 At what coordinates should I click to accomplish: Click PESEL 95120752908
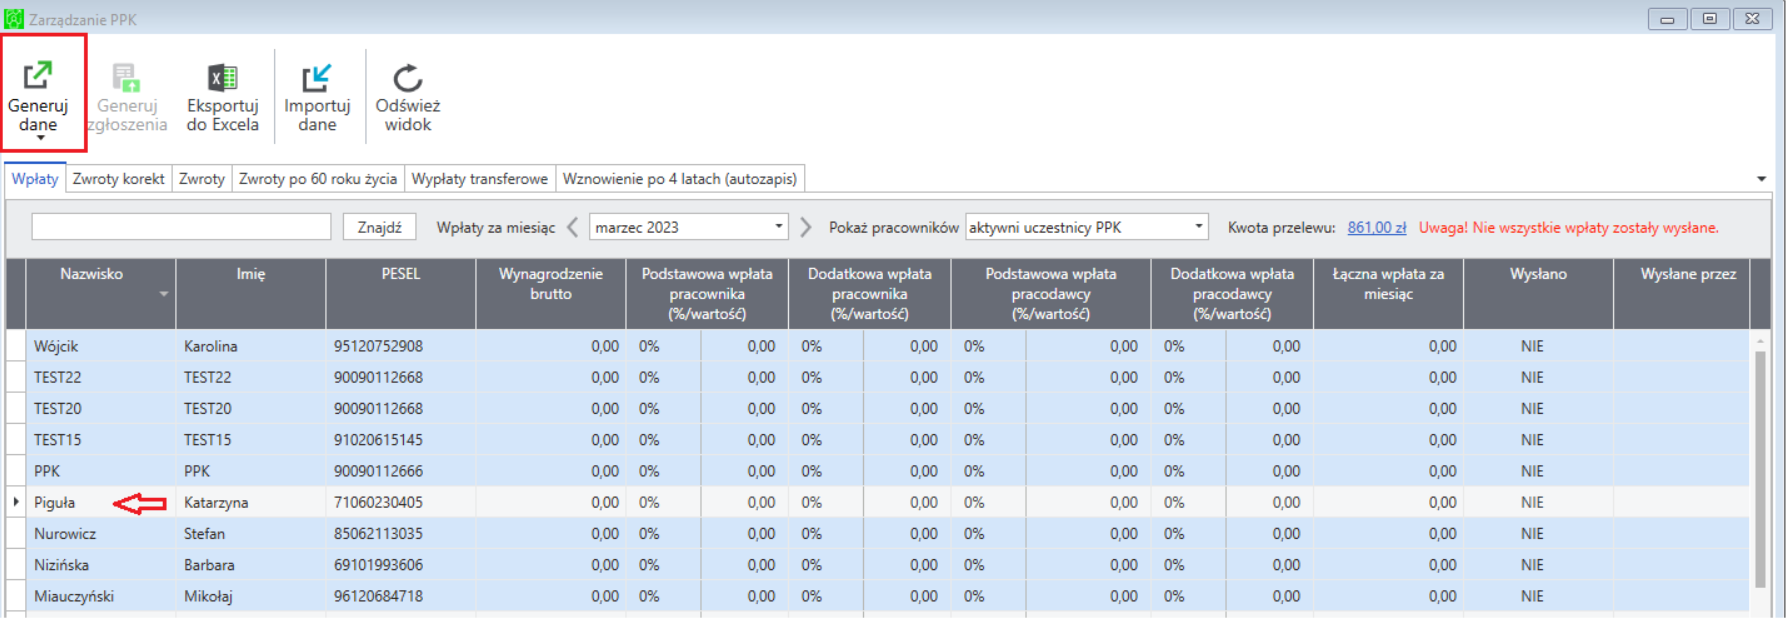pyautogui.click(x=378, y=346)
